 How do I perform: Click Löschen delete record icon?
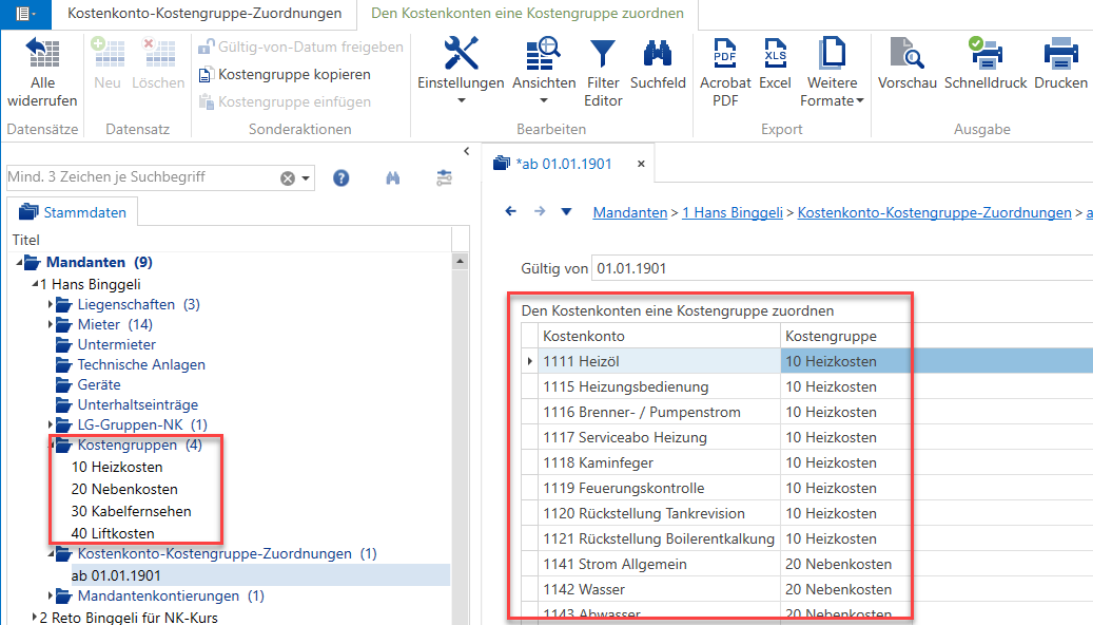(x=158, y=54)
